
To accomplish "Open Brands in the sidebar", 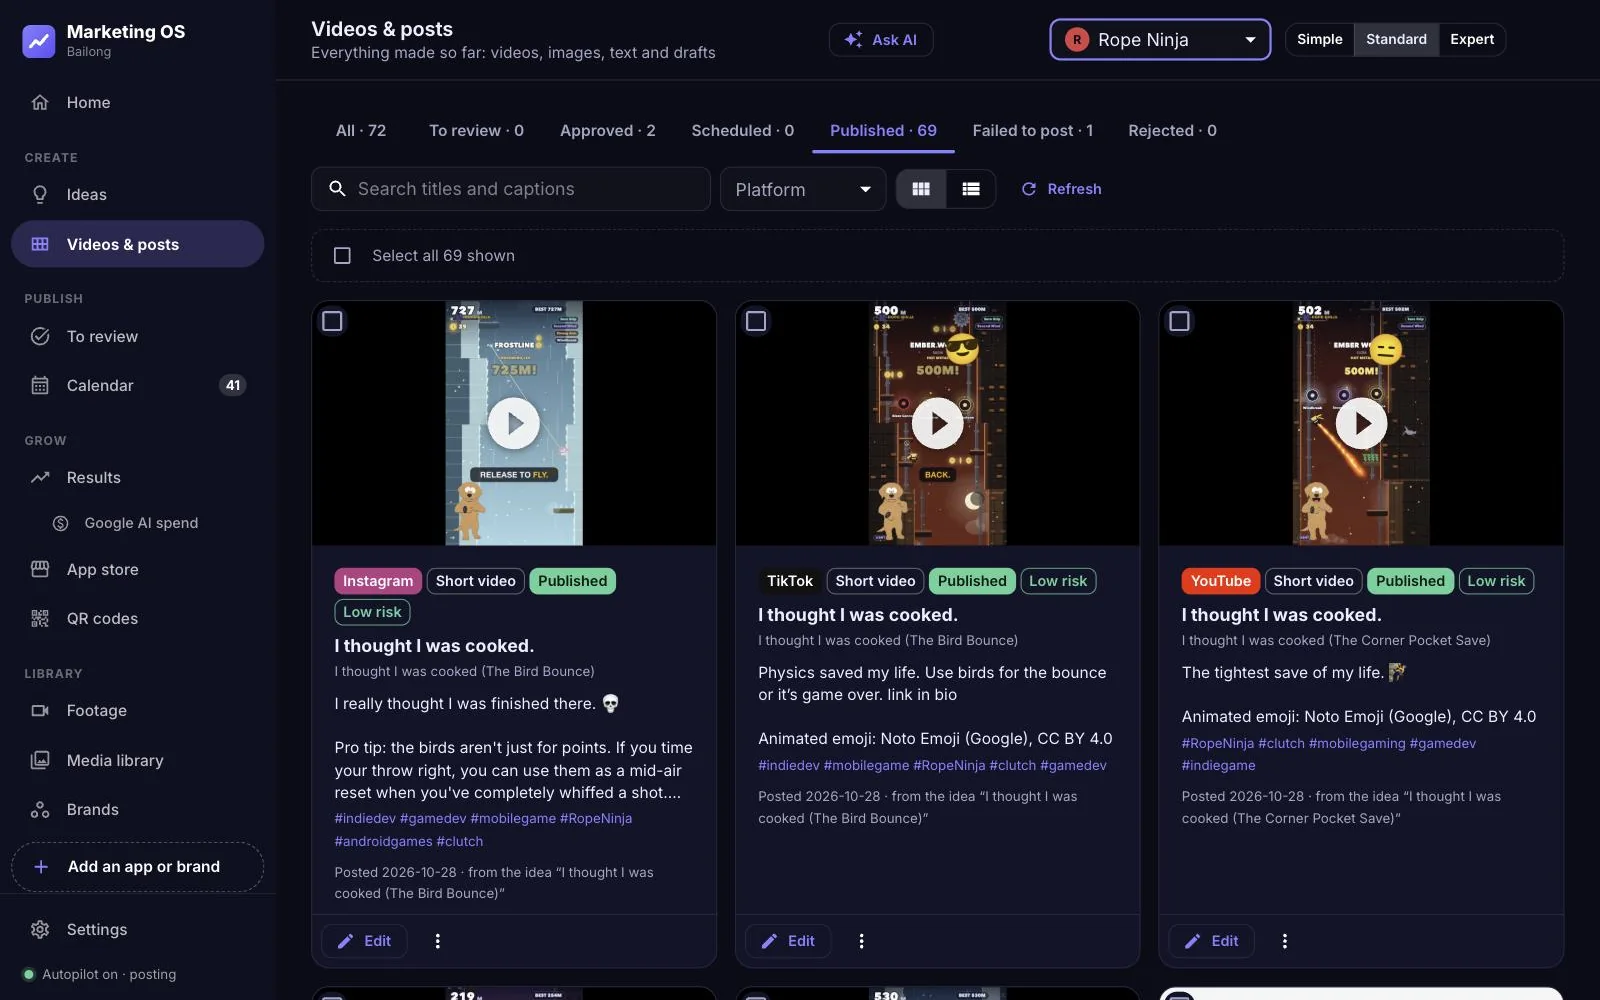I will pyautogui.click(x=137, y=809).
